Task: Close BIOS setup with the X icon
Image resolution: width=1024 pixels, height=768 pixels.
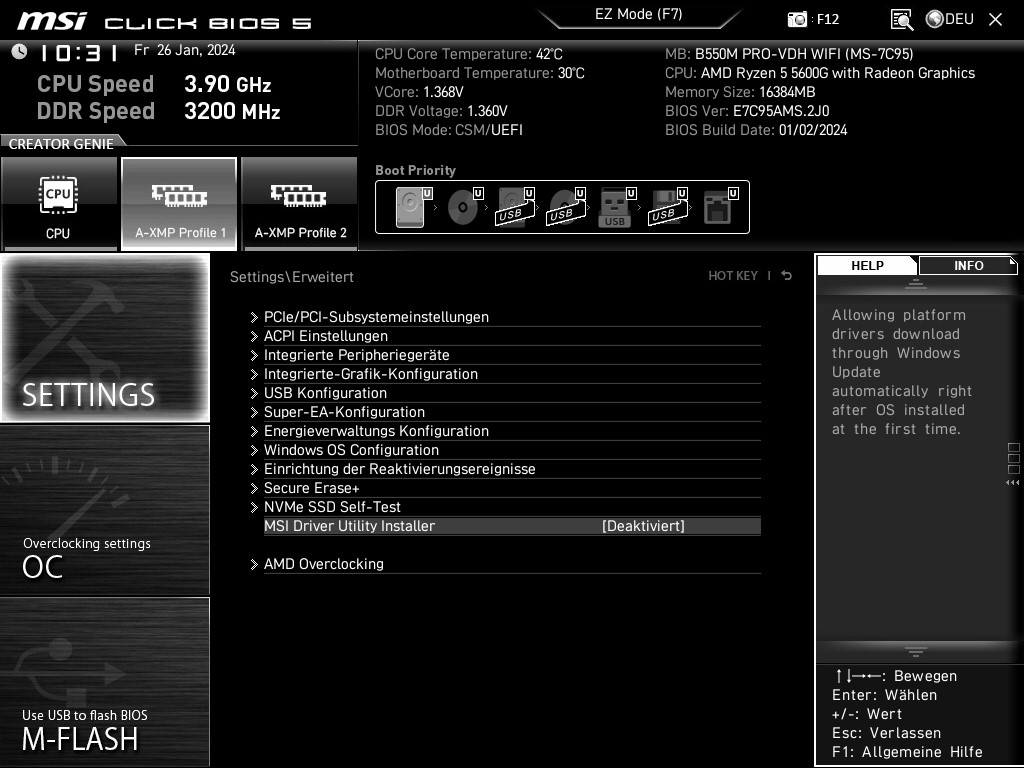Action: point(995,20)
